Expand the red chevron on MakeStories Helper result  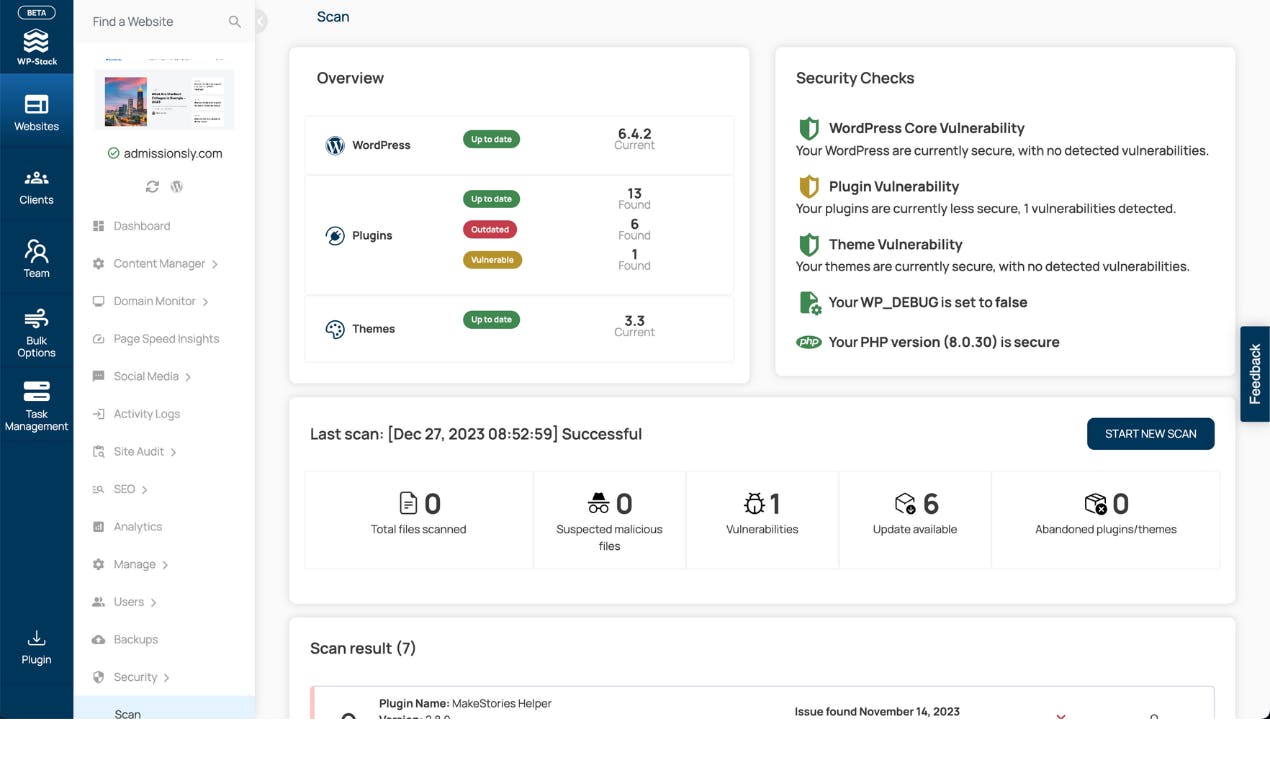tap(1061, 716)
